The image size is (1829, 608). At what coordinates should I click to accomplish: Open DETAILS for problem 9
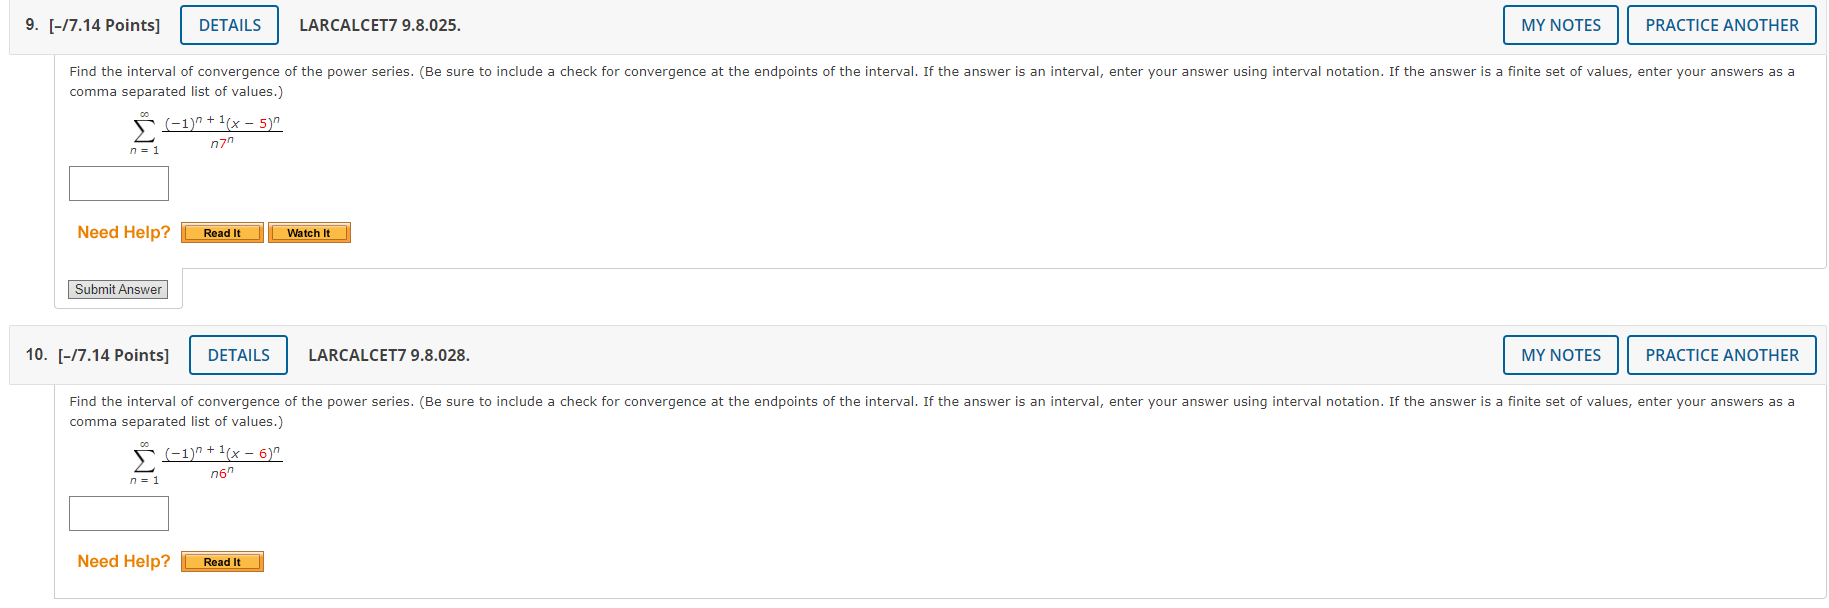(228, 25)
